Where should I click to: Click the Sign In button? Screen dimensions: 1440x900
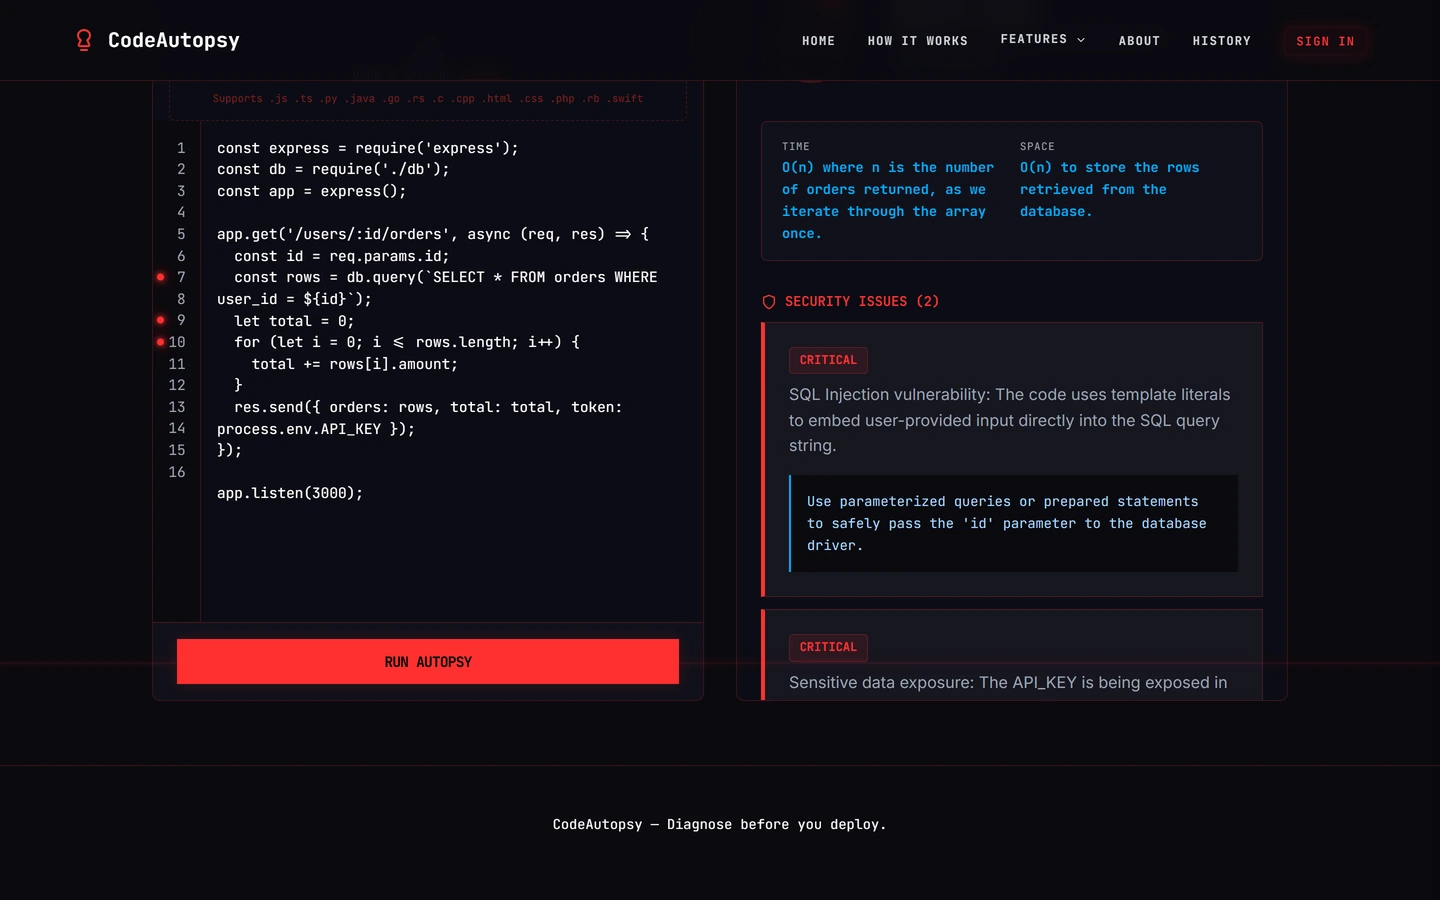(1325, 41)
